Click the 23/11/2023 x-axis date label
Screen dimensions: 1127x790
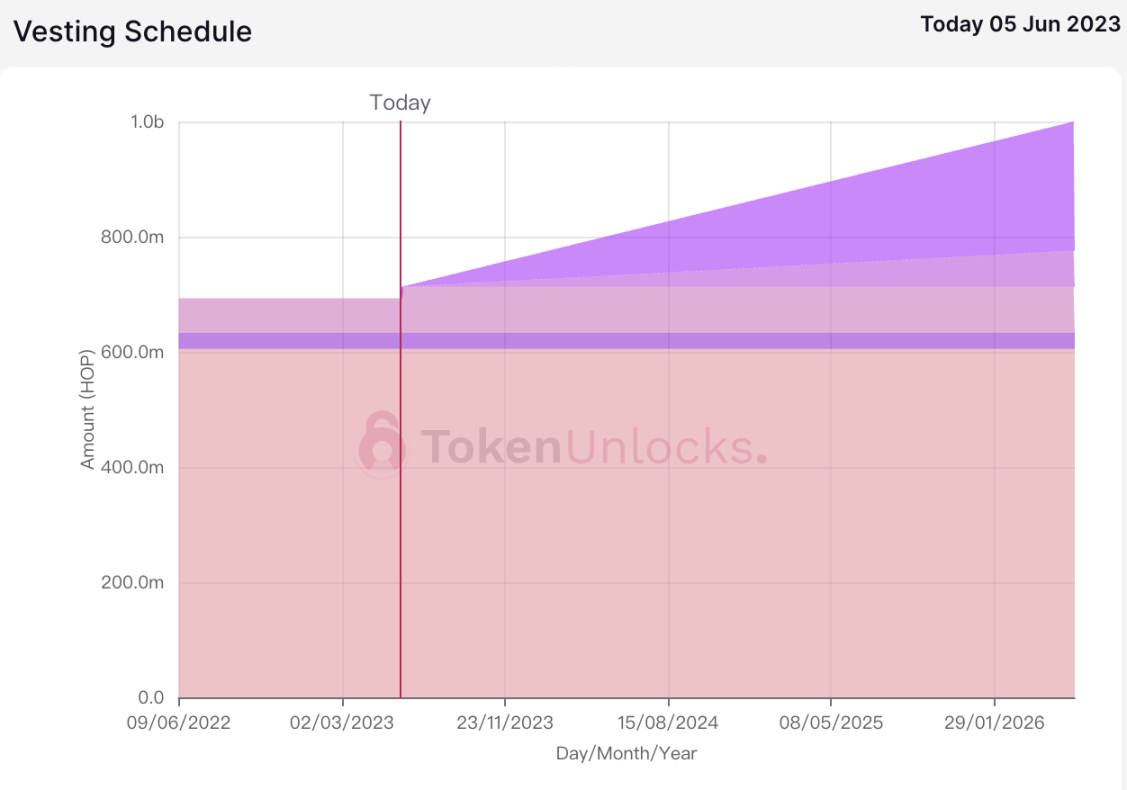[x=505, y=722]
